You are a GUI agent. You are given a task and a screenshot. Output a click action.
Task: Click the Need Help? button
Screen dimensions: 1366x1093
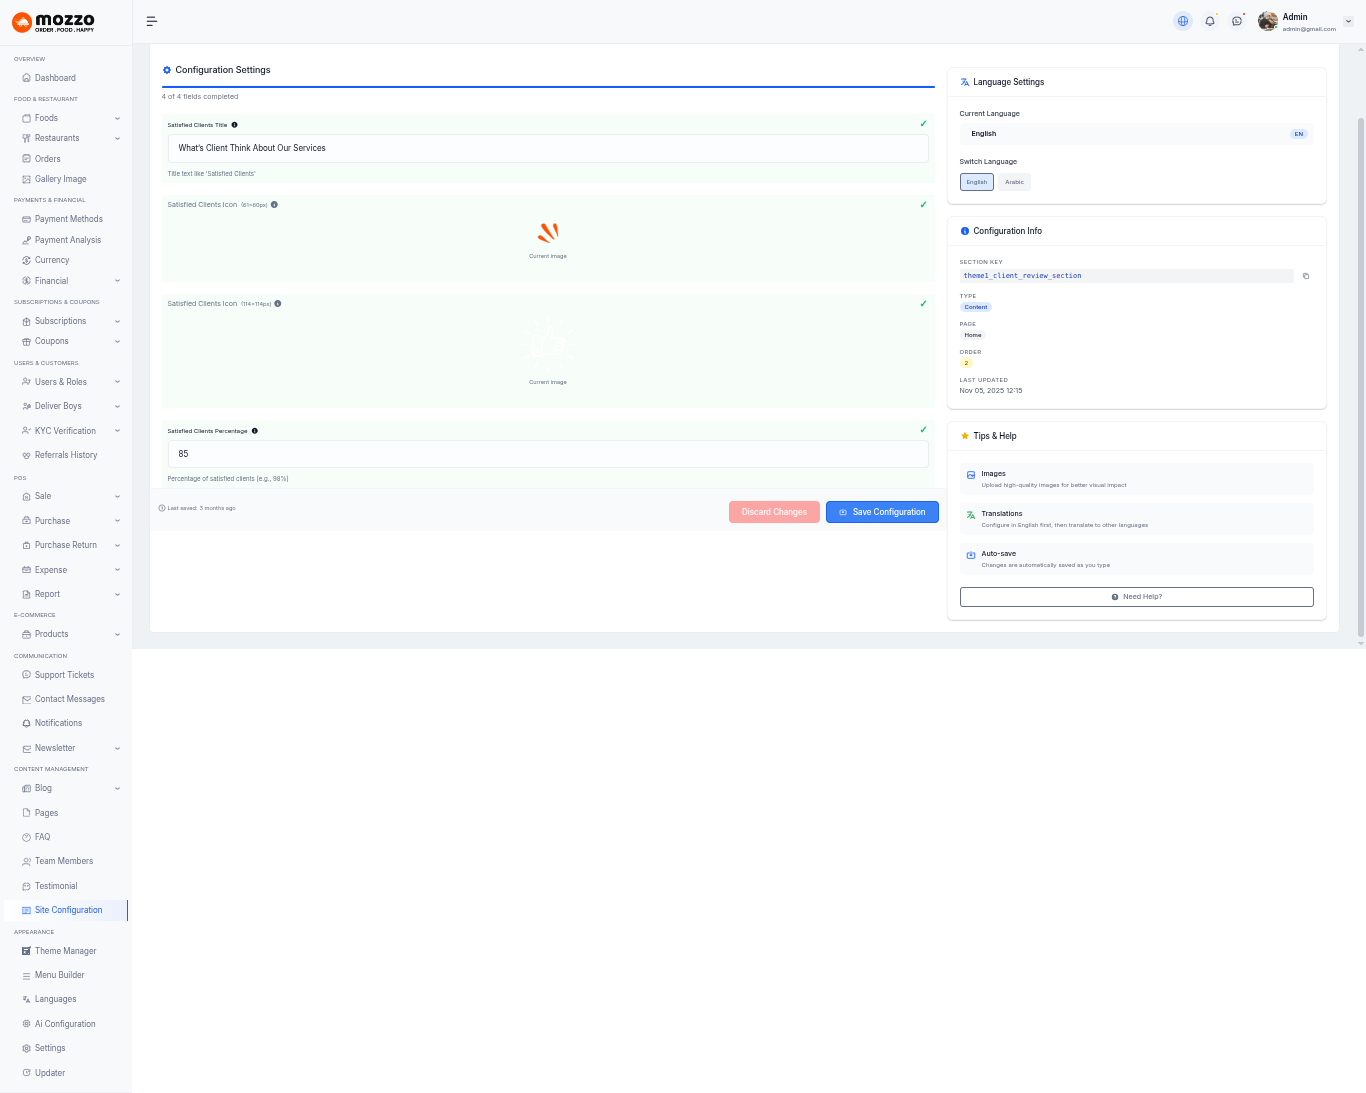(x=1136, y=597)
